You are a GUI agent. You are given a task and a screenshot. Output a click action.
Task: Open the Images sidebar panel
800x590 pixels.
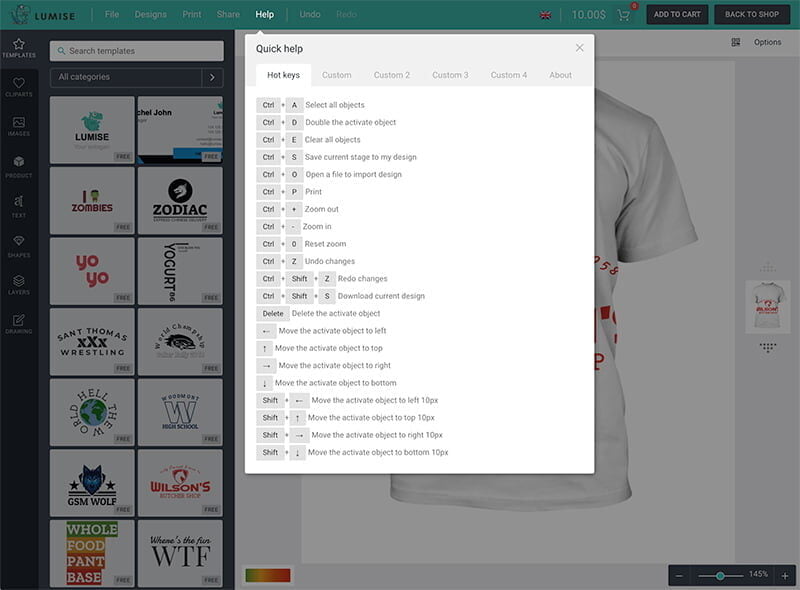18,126
